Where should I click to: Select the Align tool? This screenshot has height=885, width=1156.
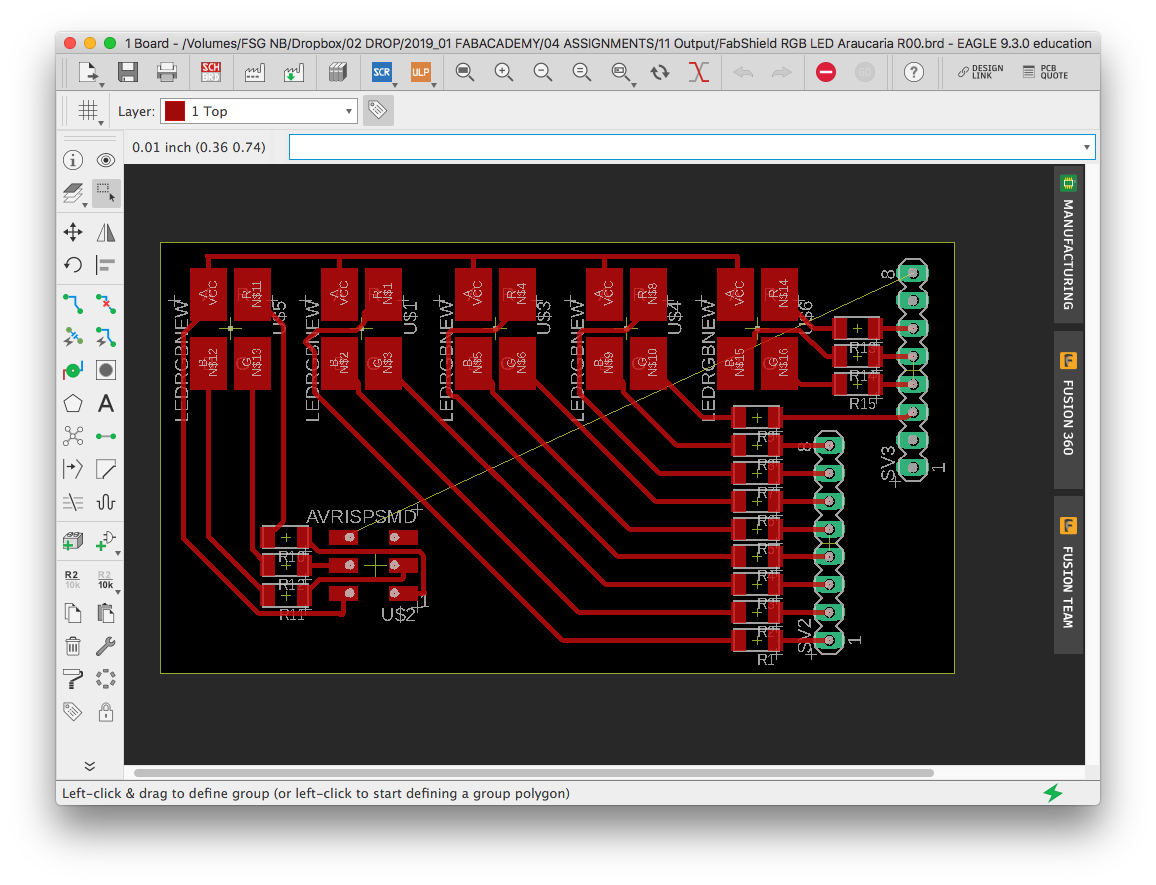coord(105,265)
